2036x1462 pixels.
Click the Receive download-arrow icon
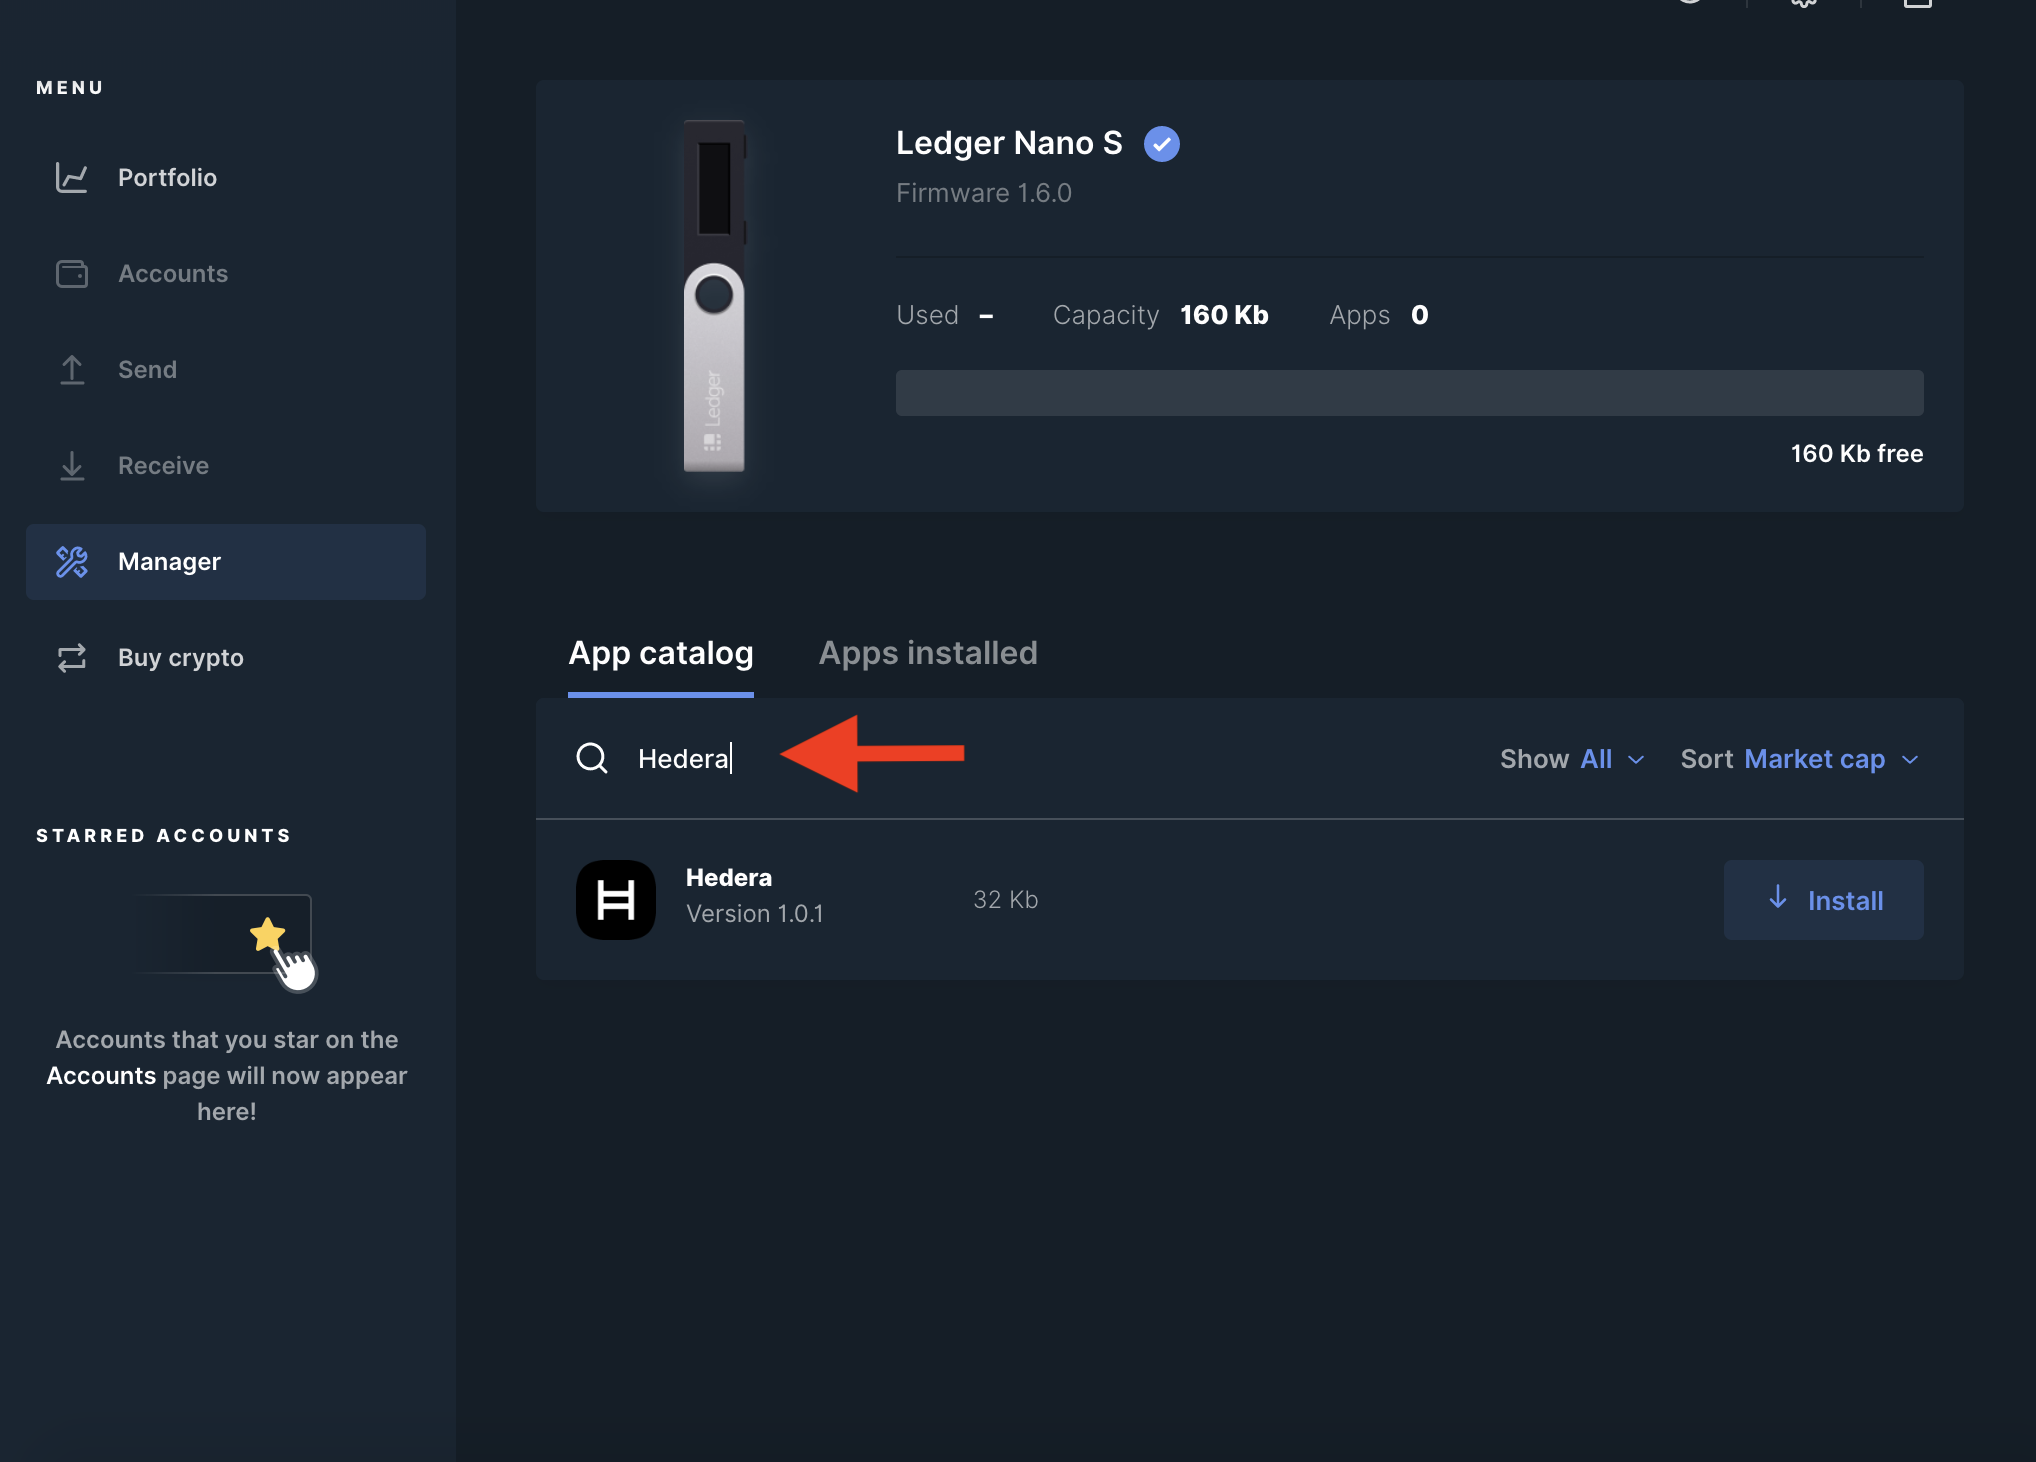coord(71,466)
